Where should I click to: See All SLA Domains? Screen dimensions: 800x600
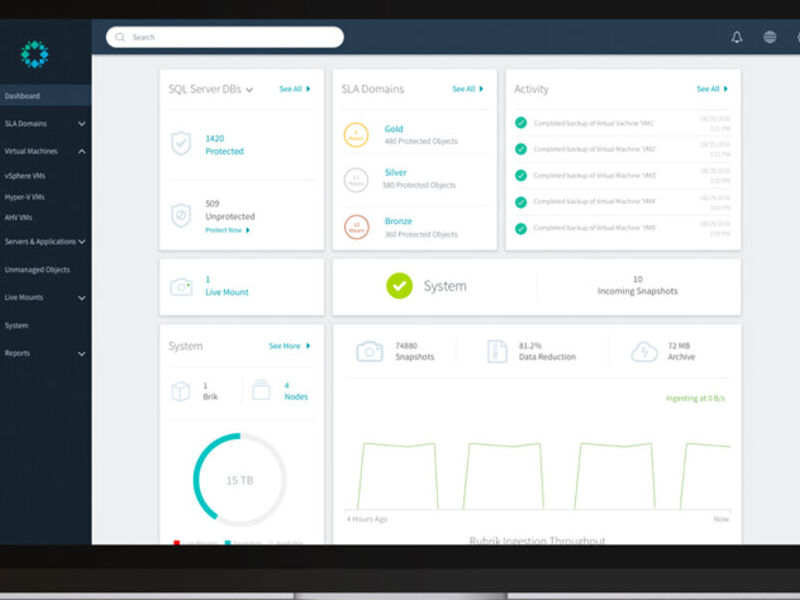pos(468,89)
